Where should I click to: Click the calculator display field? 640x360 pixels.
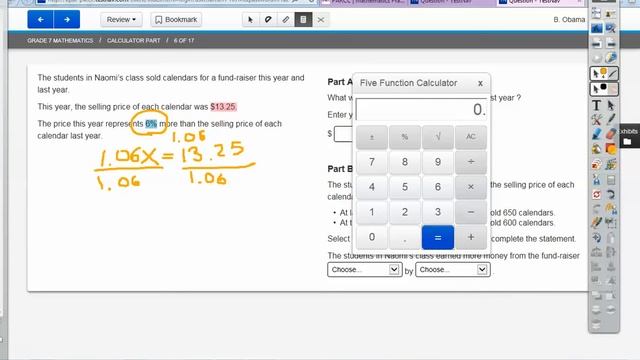click(x=422, y=109)
